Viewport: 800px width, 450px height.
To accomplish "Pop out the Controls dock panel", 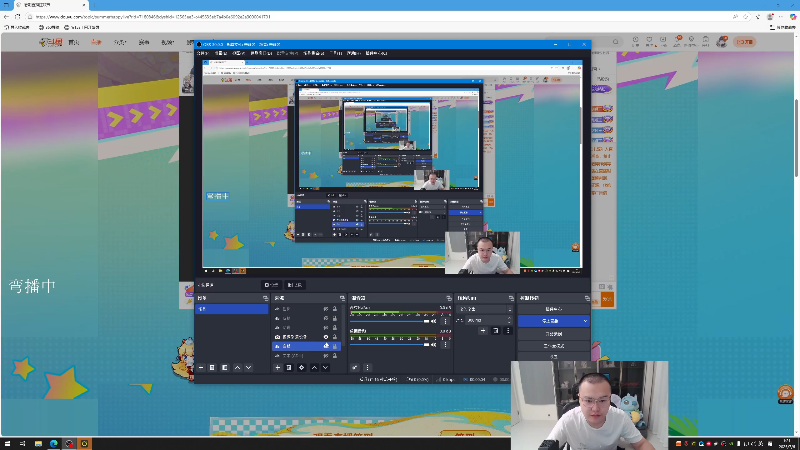I will coord(587,298).
